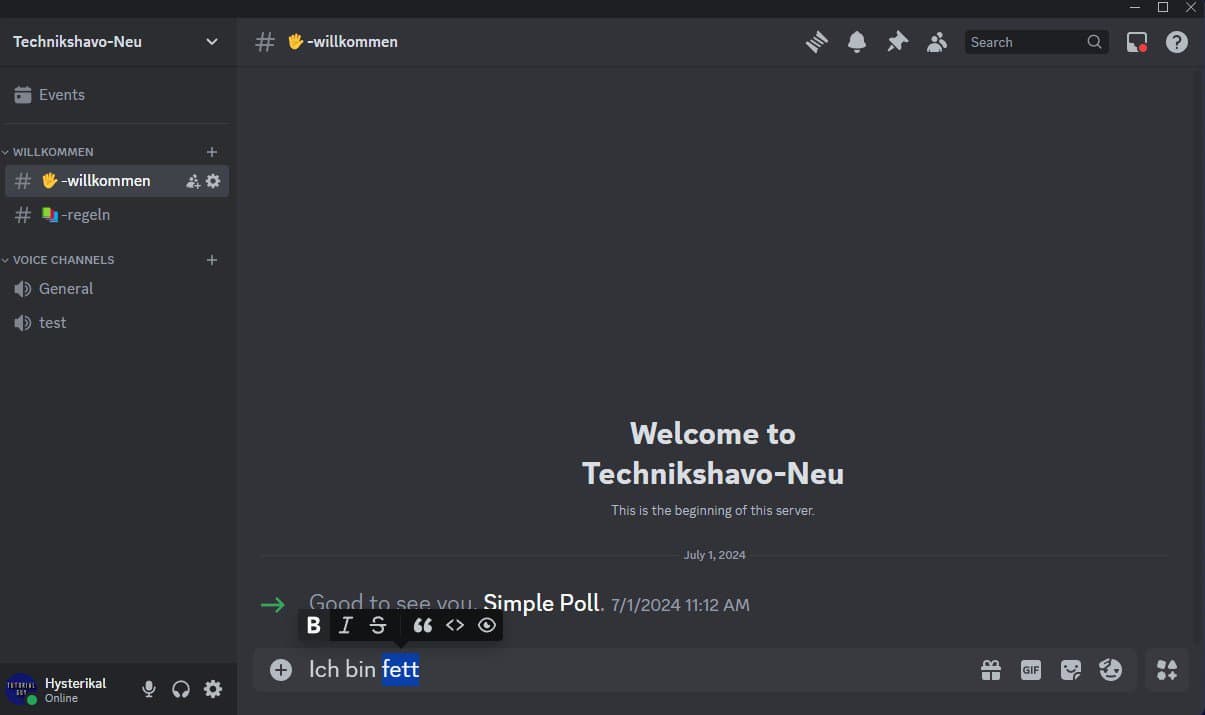
Task: Open the Threads icon in channel header
Action: click(x=817, y=42)
